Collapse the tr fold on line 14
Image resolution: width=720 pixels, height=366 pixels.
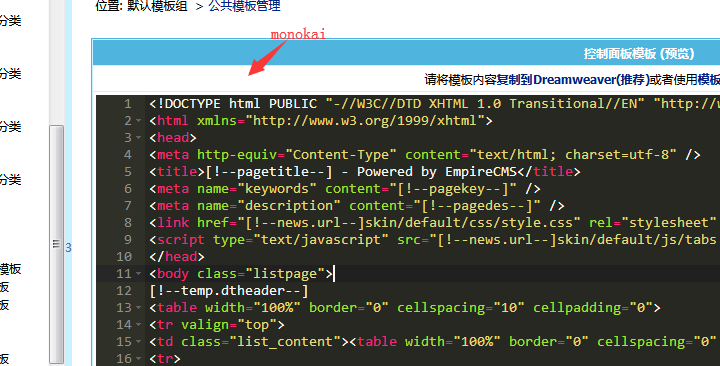pyautogui.click(x=139, y=325)
